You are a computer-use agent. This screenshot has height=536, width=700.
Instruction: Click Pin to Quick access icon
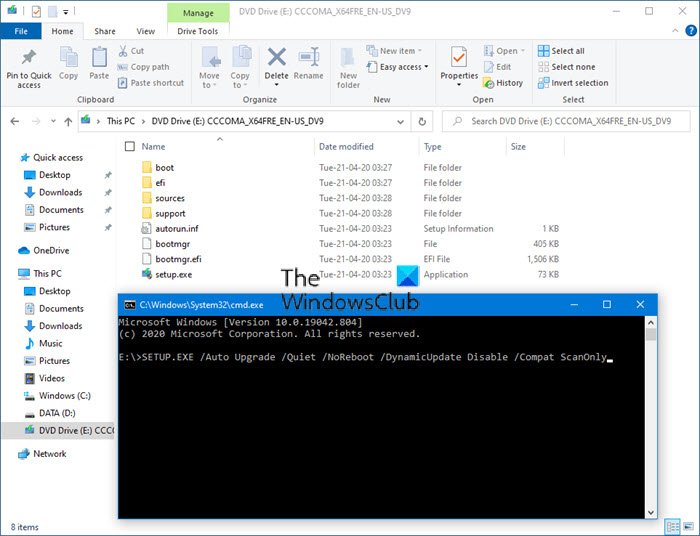(x=29, y=58)
